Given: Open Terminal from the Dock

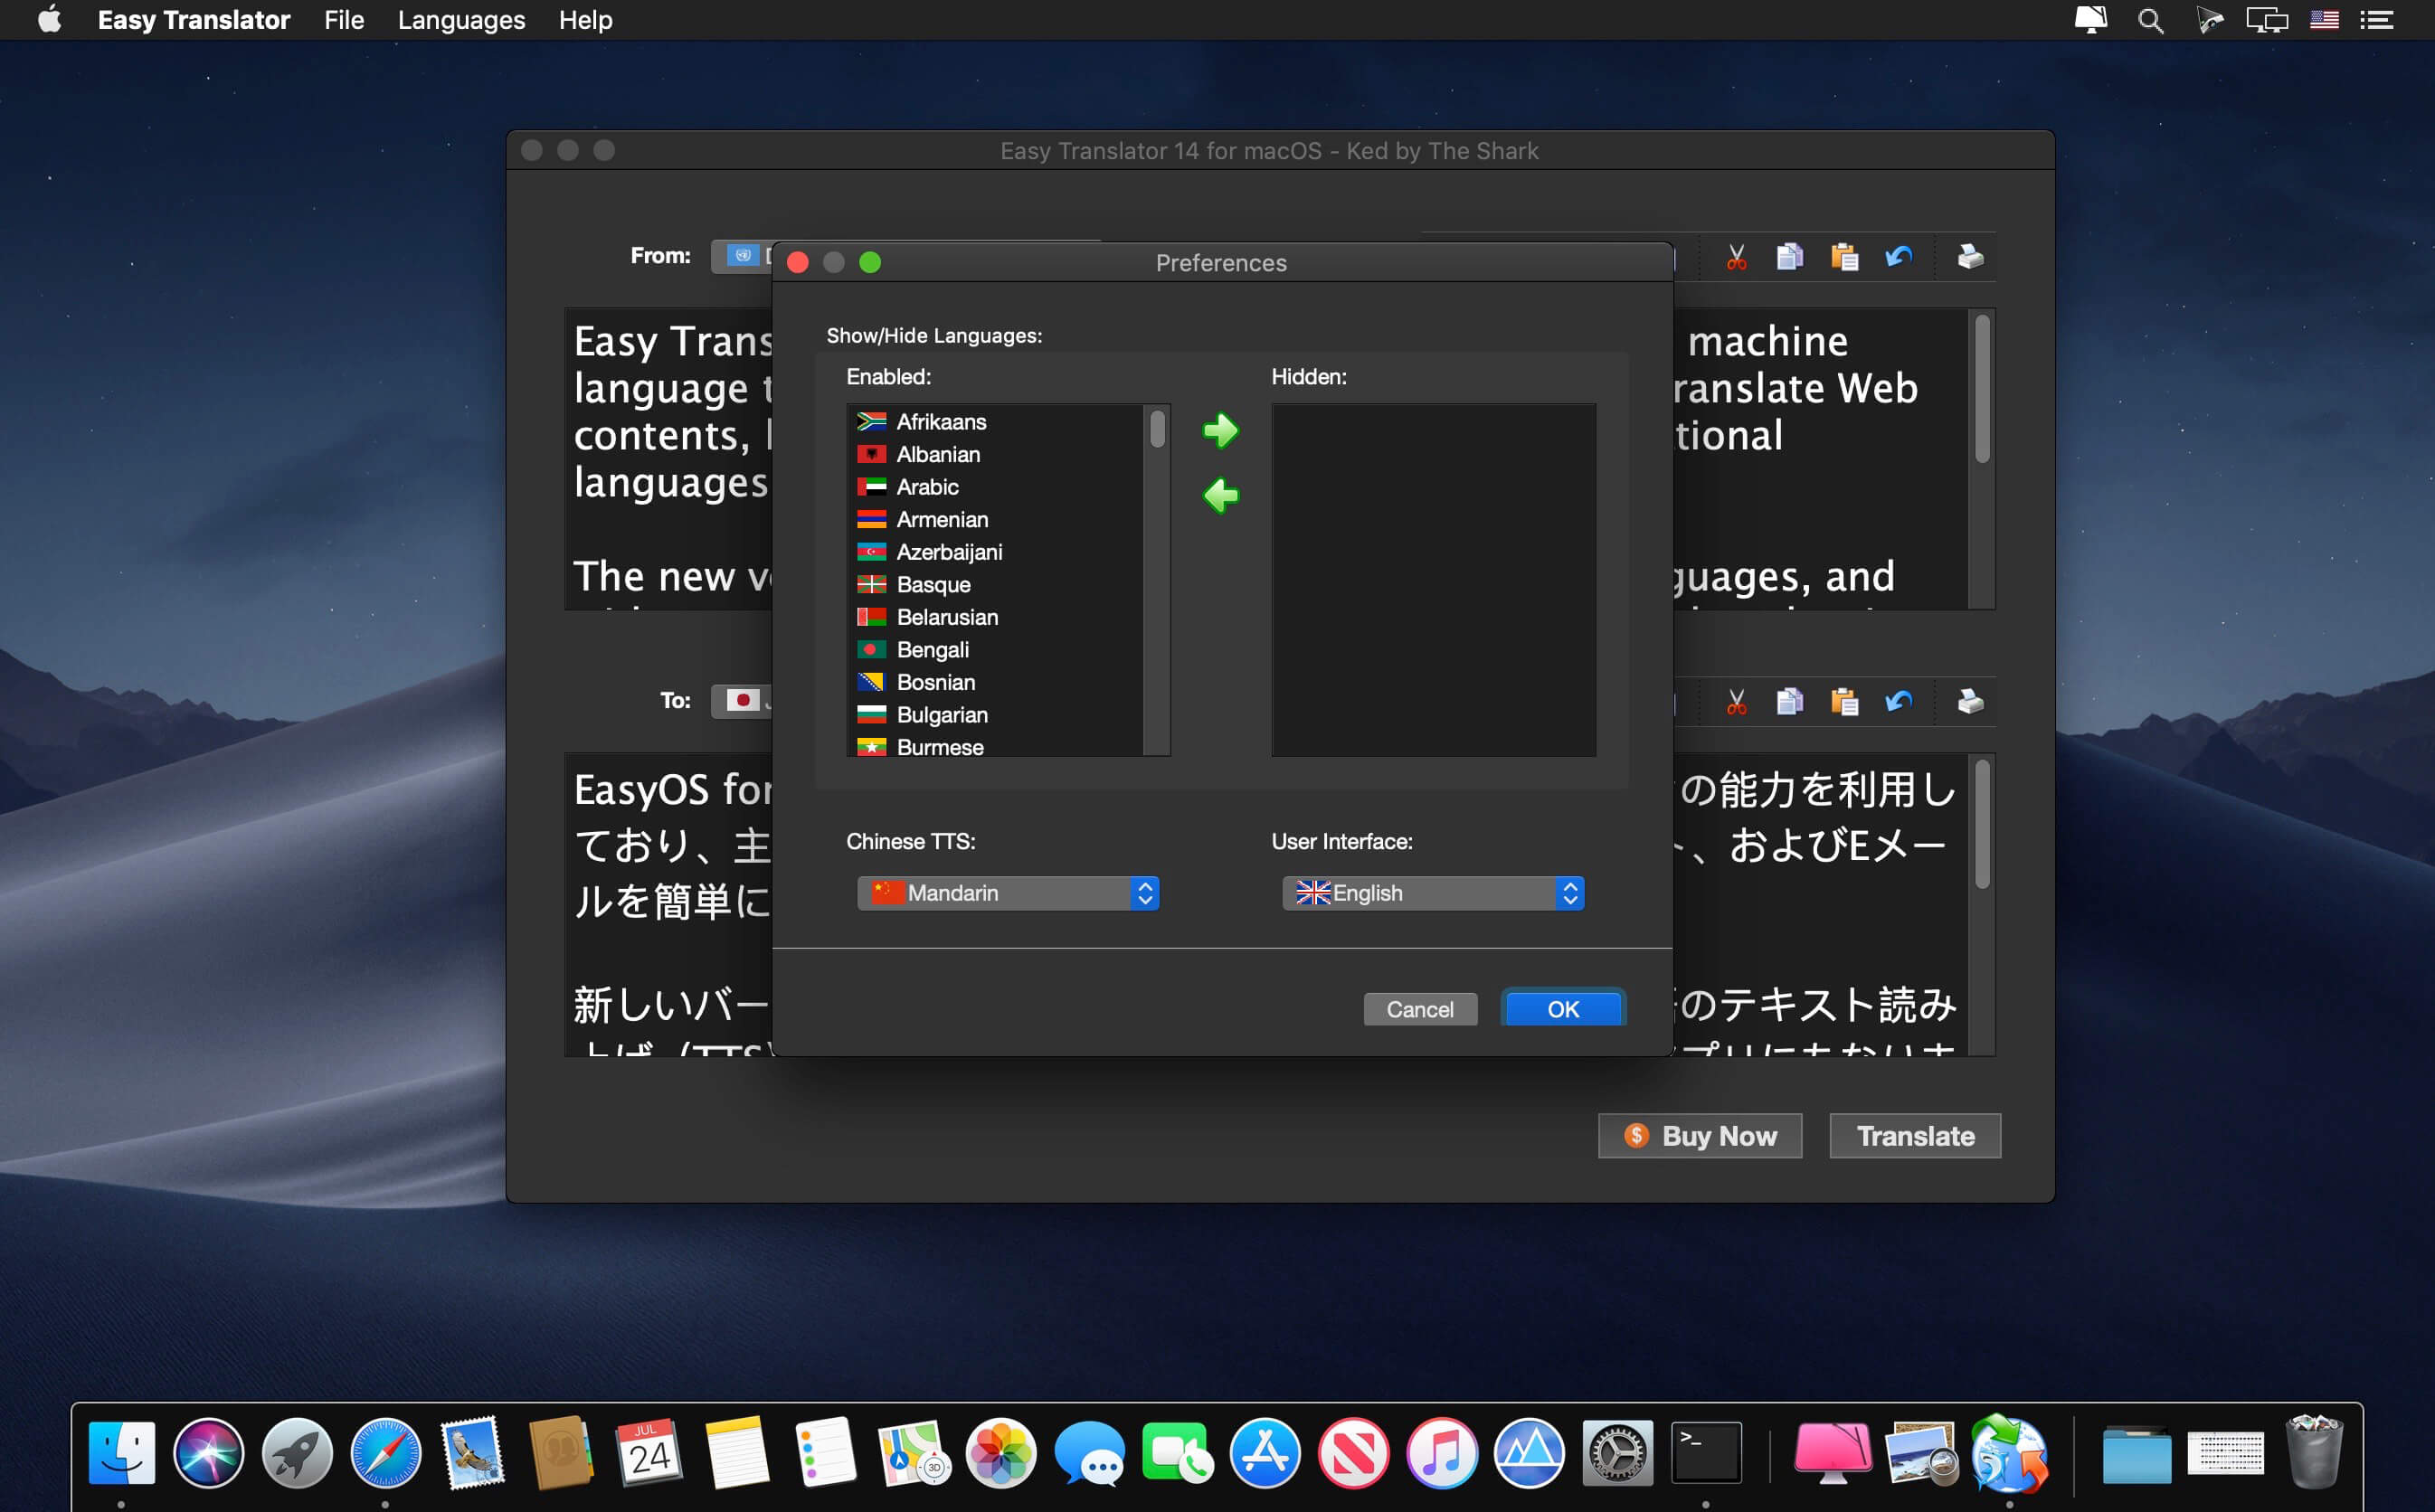Looking at the screenshot, I should (x=1706, y=1453).
